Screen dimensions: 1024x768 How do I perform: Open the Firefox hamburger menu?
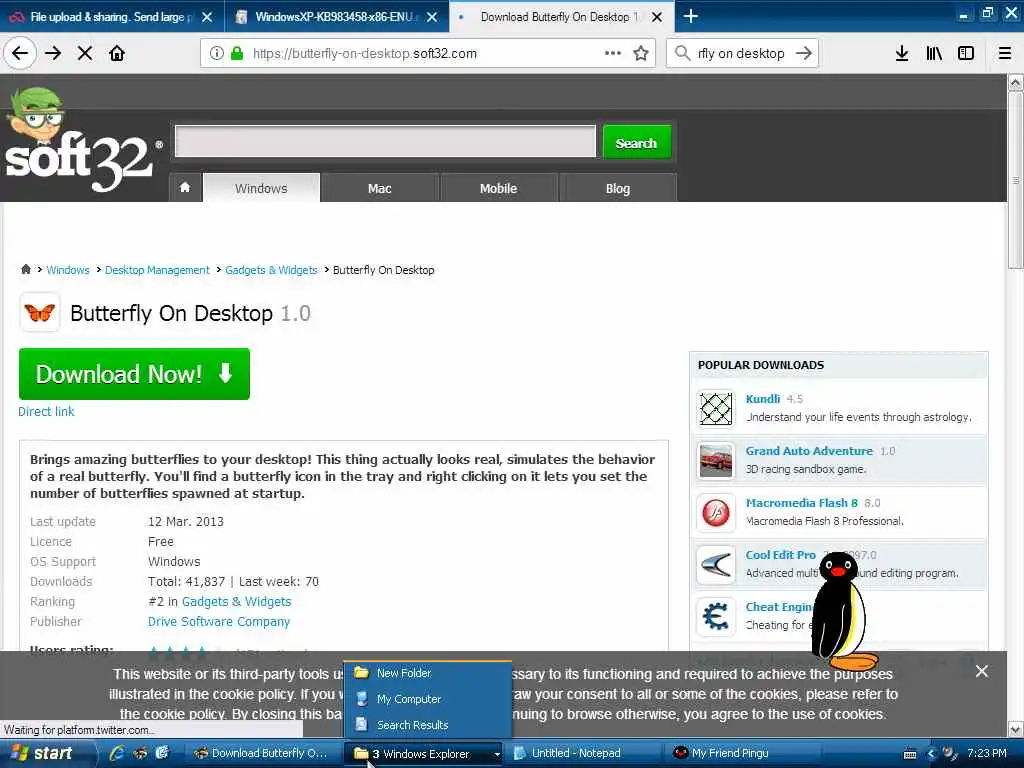1005,53
